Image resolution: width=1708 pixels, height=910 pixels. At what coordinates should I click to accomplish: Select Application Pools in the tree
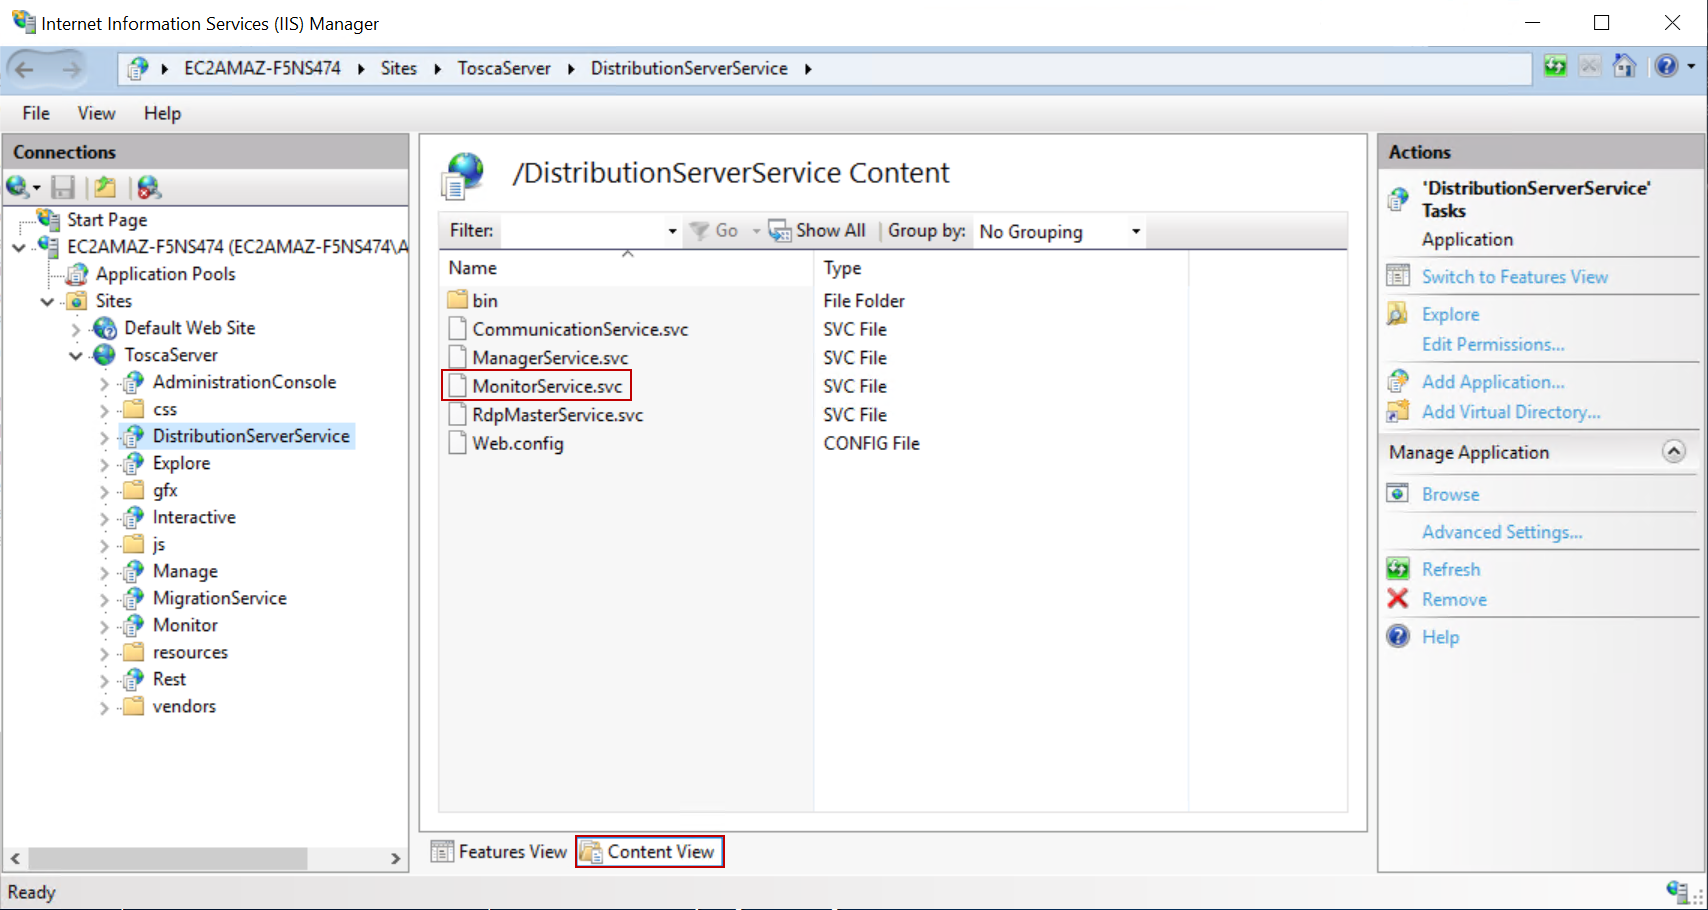coord(165,274)
